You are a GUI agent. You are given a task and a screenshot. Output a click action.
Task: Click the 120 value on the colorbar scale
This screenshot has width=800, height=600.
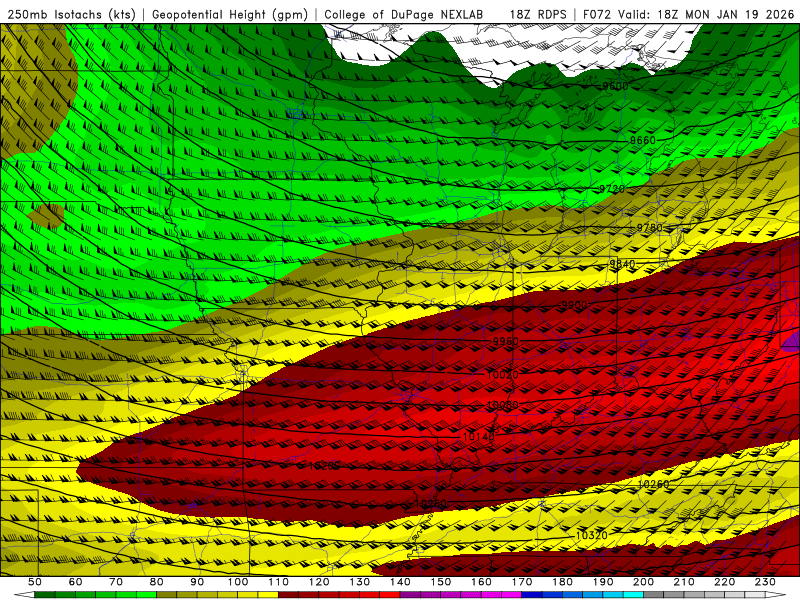point(319,582)
